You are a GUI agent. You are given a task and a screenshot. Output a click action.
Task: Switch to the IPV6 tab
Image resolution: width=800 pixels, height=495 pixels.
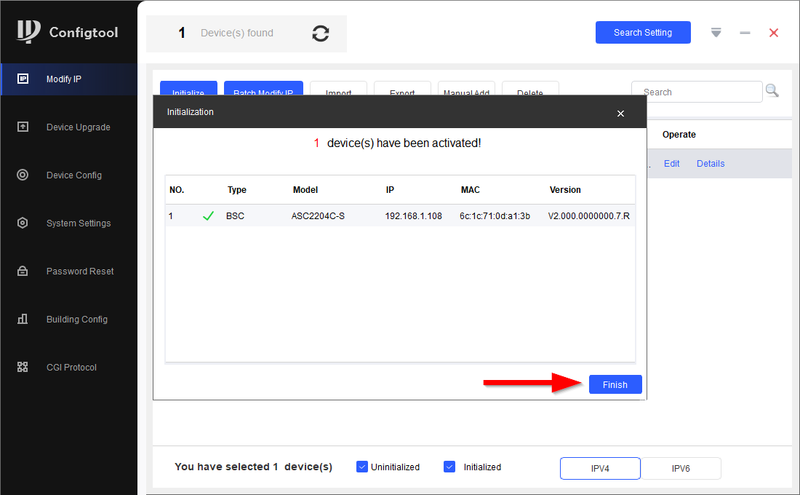[x=681, y=468]
